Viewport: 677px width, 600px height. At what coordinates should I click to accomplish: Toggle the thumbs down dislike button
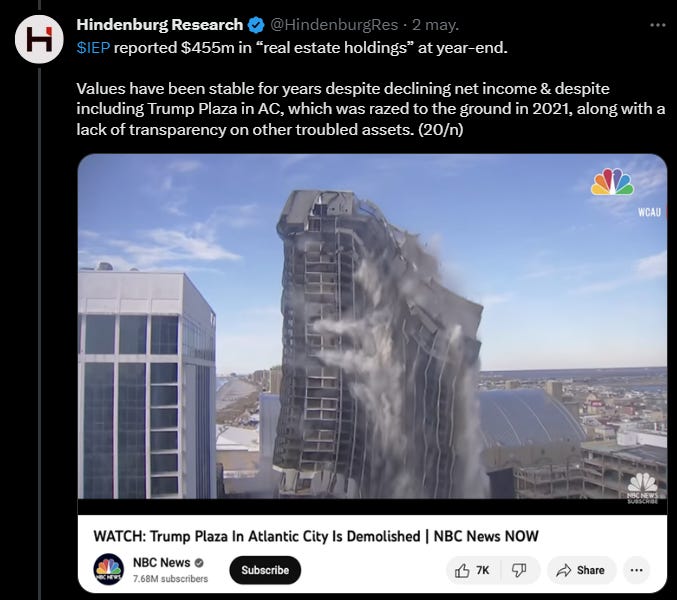click(x=519, y=571)
